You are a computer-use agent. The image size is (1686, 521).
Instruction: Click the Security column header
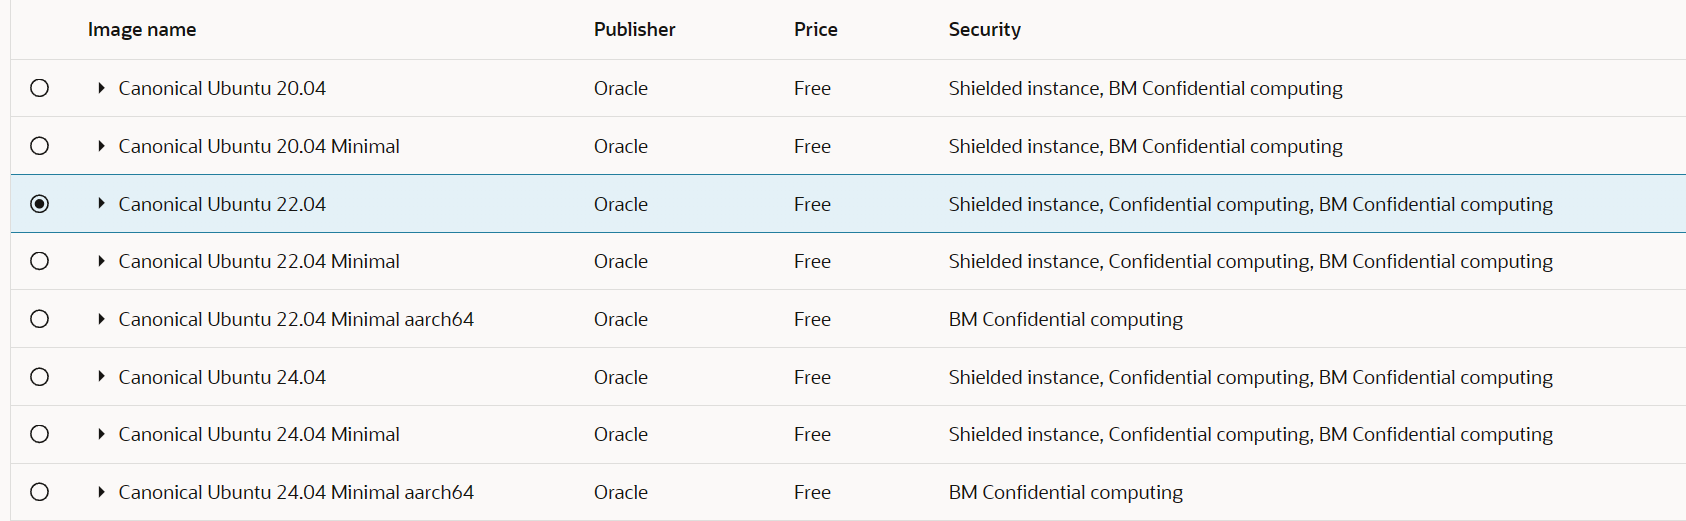pyautogui.click(x=985, y=30)
